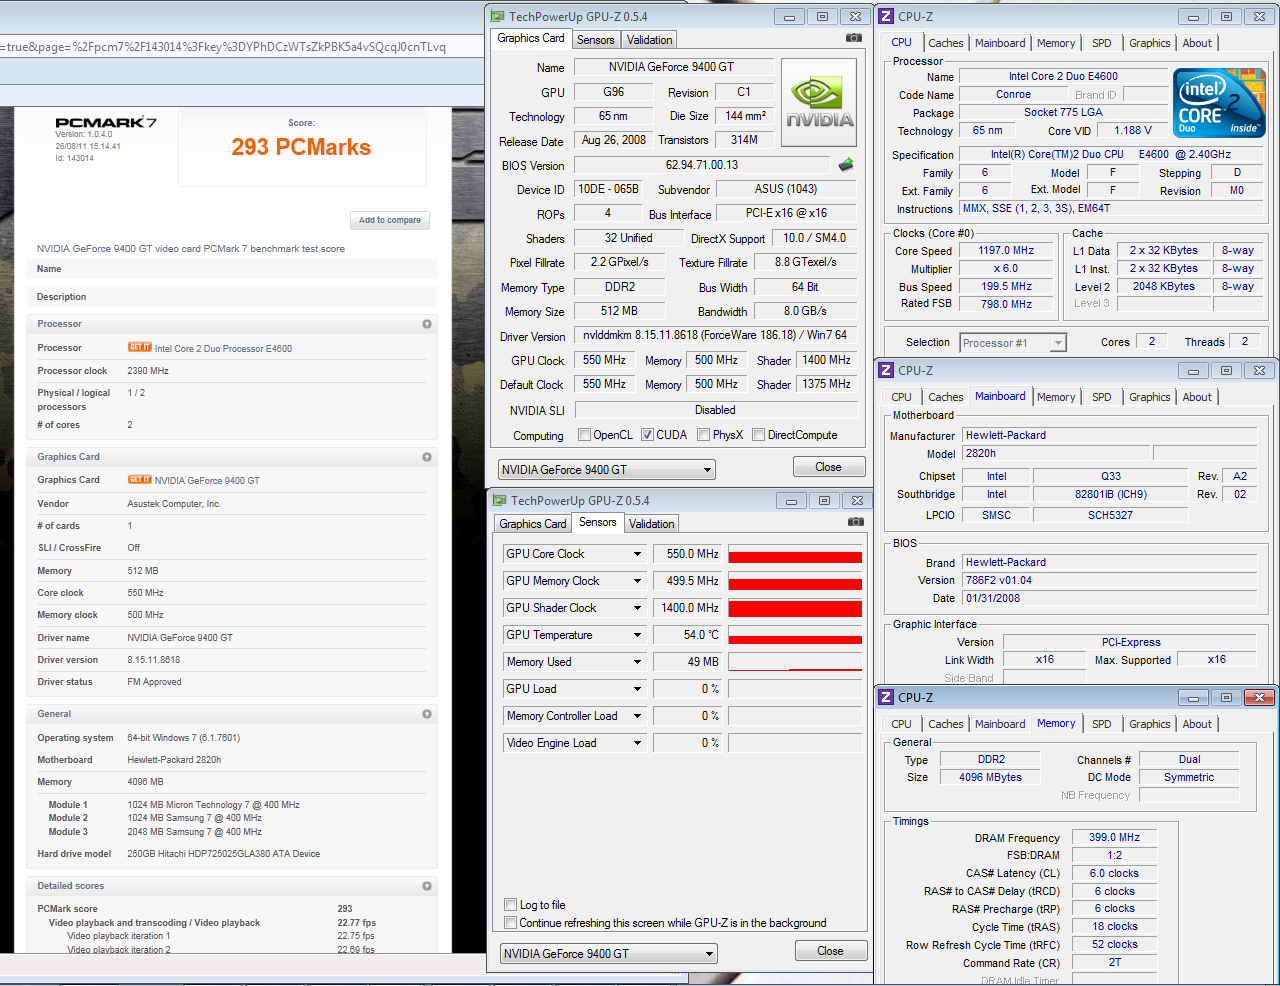Open About tab in top CPU-Z window

tap(1197, 43)
